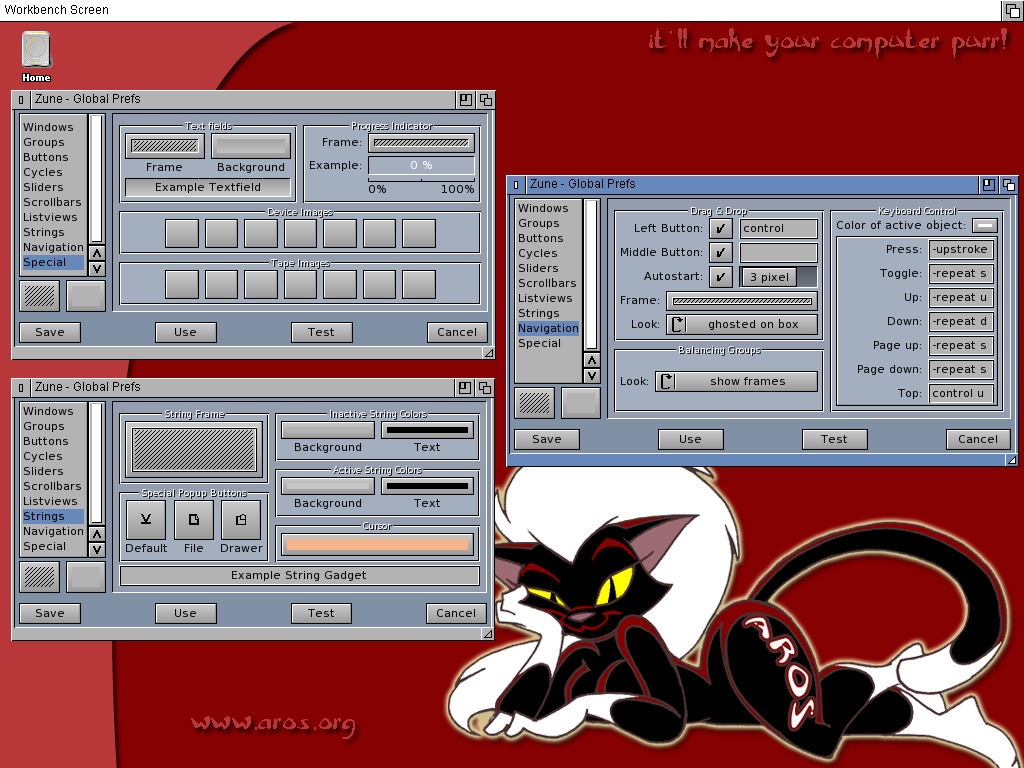Click Left Button 'control' key field
1024x768 pixels.
[x=778, y=229]
